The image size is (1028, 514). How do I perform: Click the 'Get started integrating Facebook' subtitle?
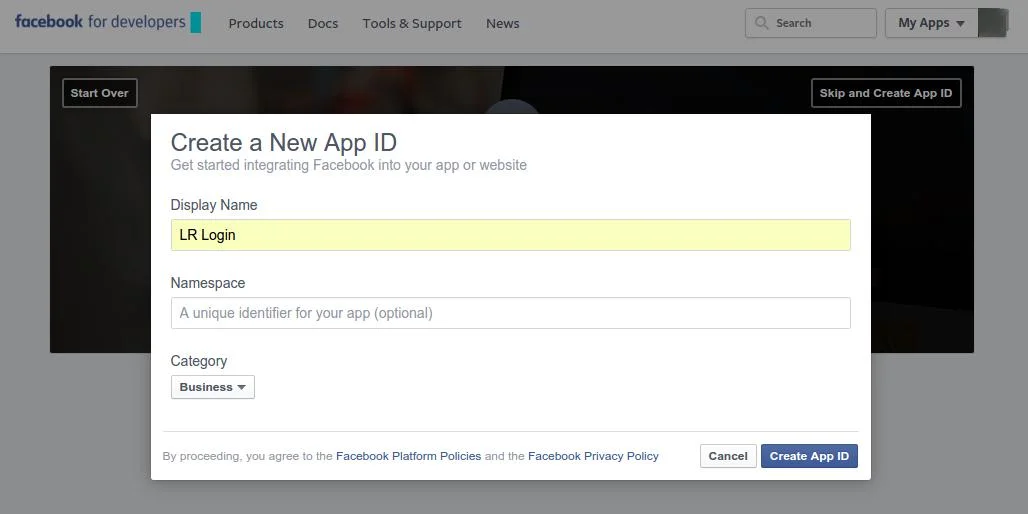(348, 165)
